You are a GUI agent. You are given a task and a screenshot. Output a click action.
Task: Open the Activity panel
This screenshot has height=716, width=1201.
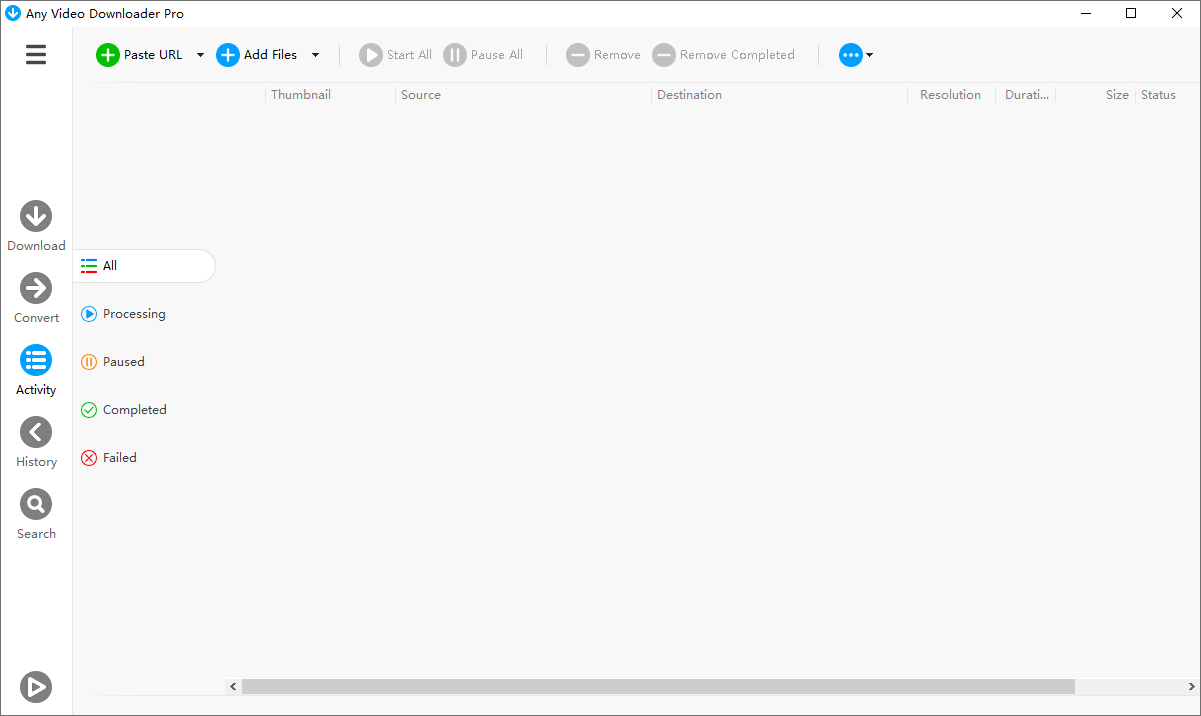(x=36, y=368)
